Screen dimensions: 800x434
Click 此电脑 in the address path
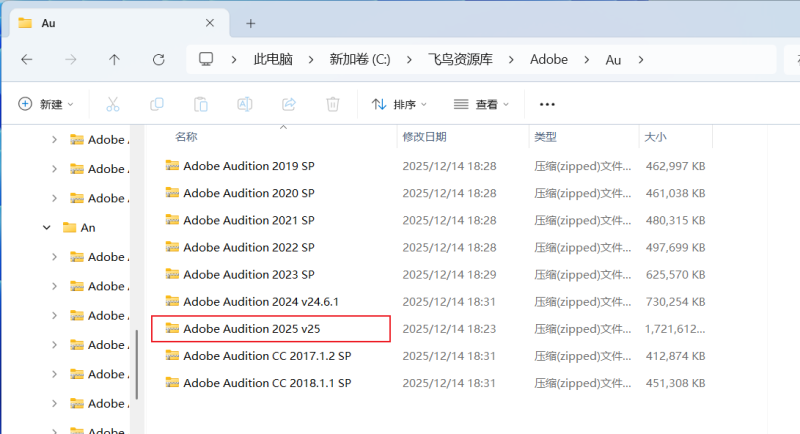(273, 60)
